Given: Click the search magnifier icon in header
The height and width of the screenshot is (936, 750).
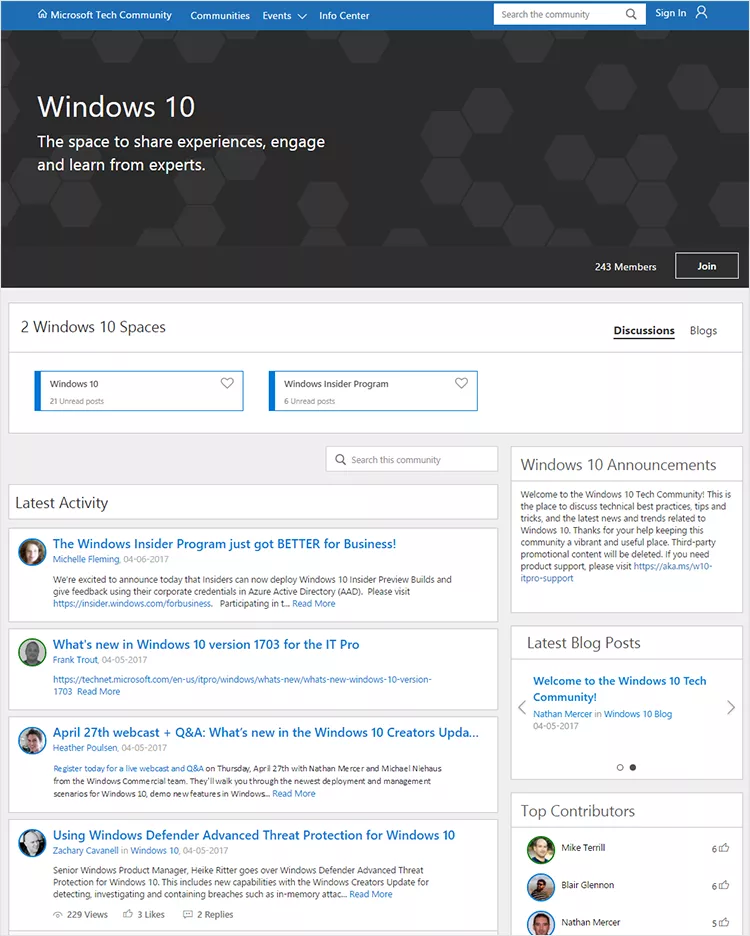Looking at the screenshot, I should (631, 14).
